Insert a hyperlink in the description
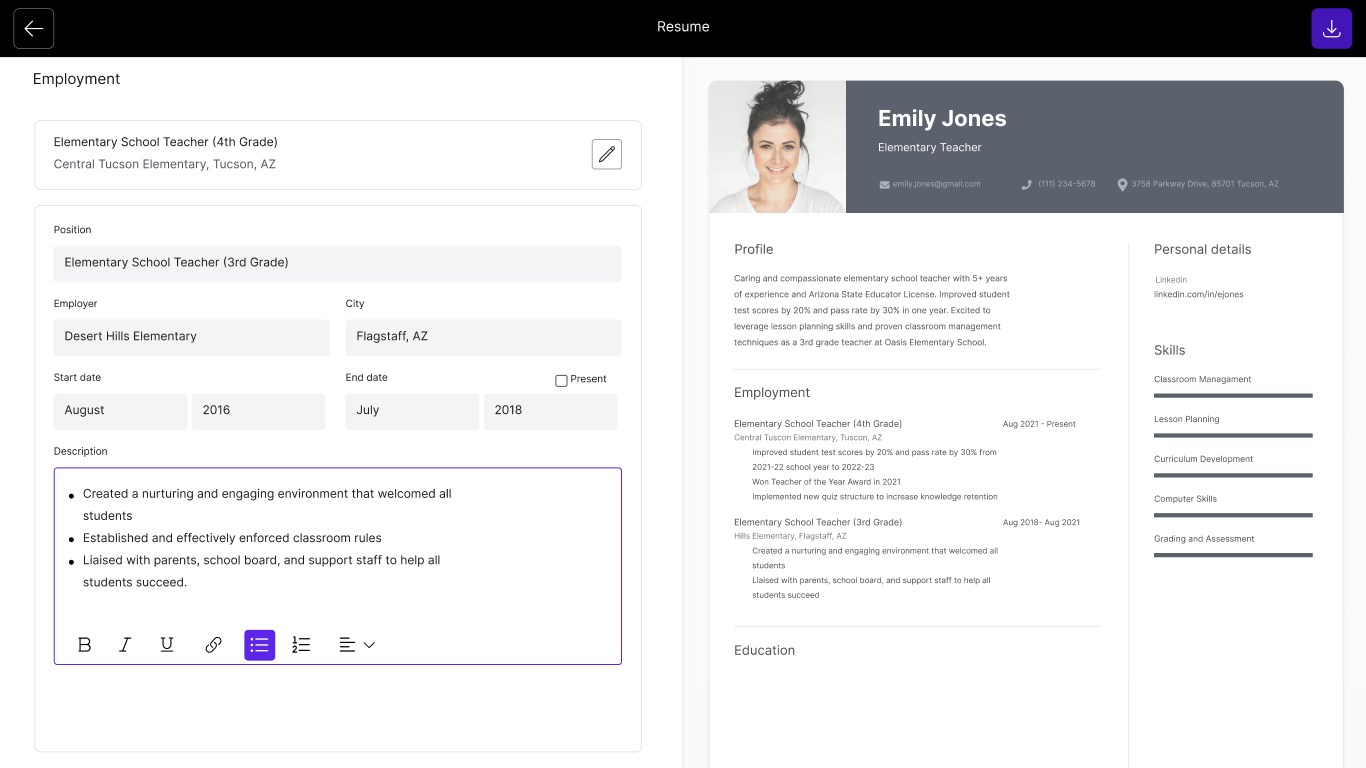Screen dimensions: 1366x768 click(212, 644)
